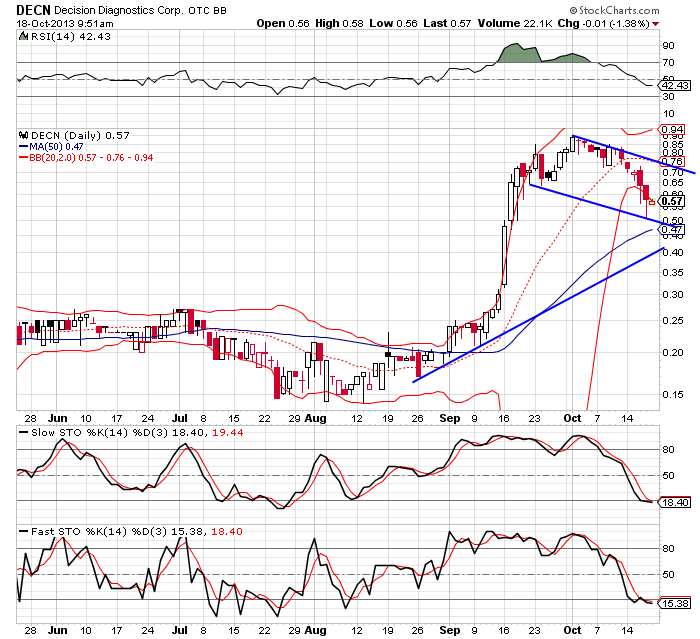Viewport: 700px width, 639px height.
Task: Click the OTC BB exchange label
Action: 207,10
